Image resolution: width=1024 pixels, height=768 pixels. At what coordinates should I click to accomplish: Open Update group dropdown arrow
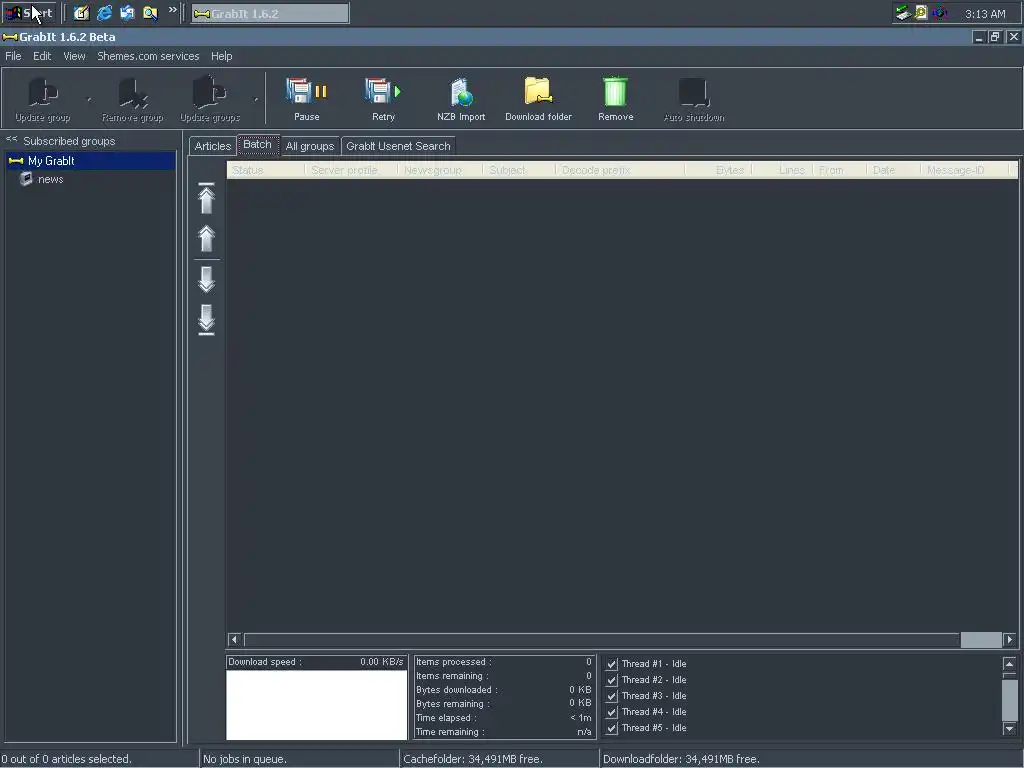pyautogui.click(x=89, y=99)
